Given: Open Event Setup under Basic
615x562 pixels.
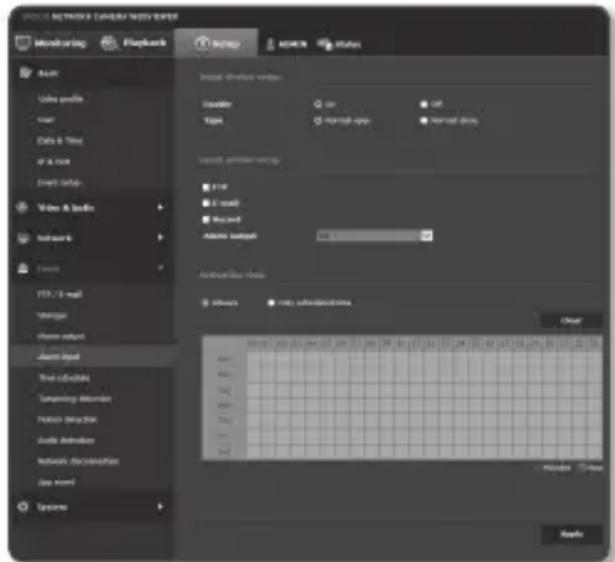Looking at the screenshot, I should pos(59,183).
